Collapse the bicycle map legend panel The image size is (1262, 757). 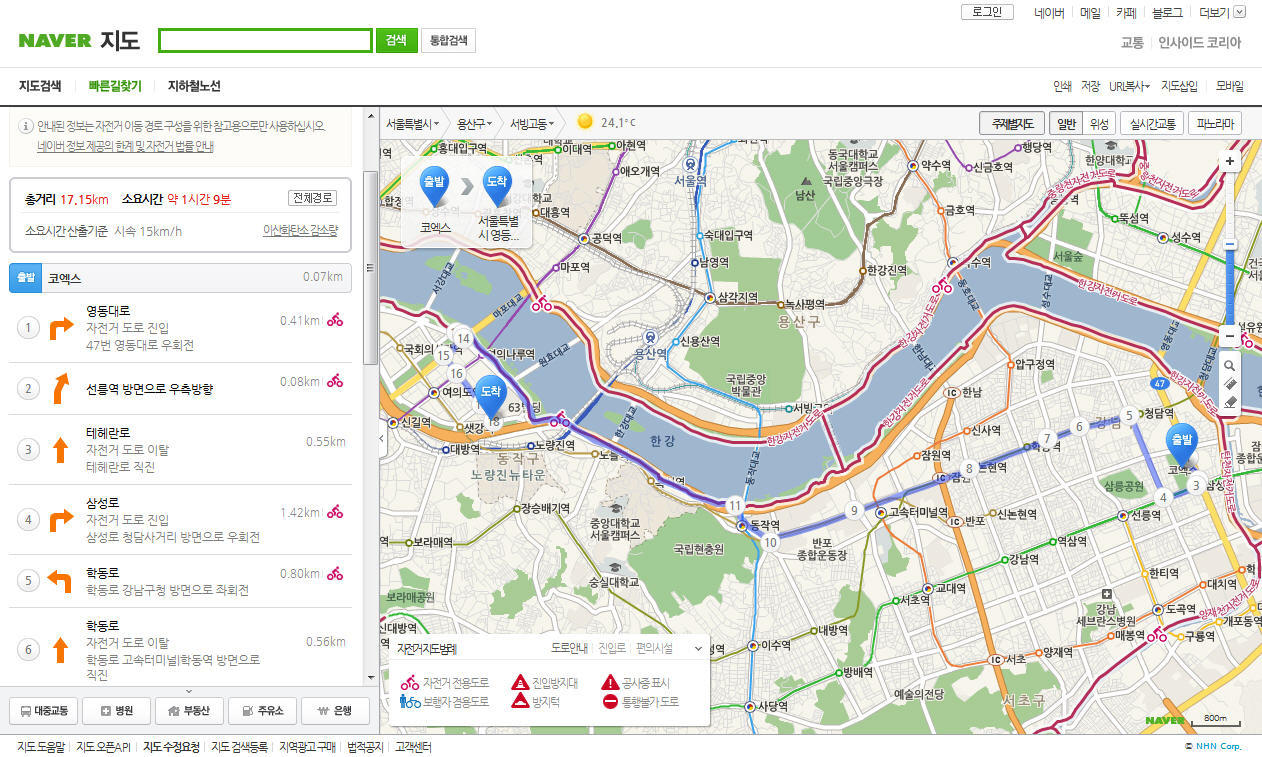[x=698, y=648]
